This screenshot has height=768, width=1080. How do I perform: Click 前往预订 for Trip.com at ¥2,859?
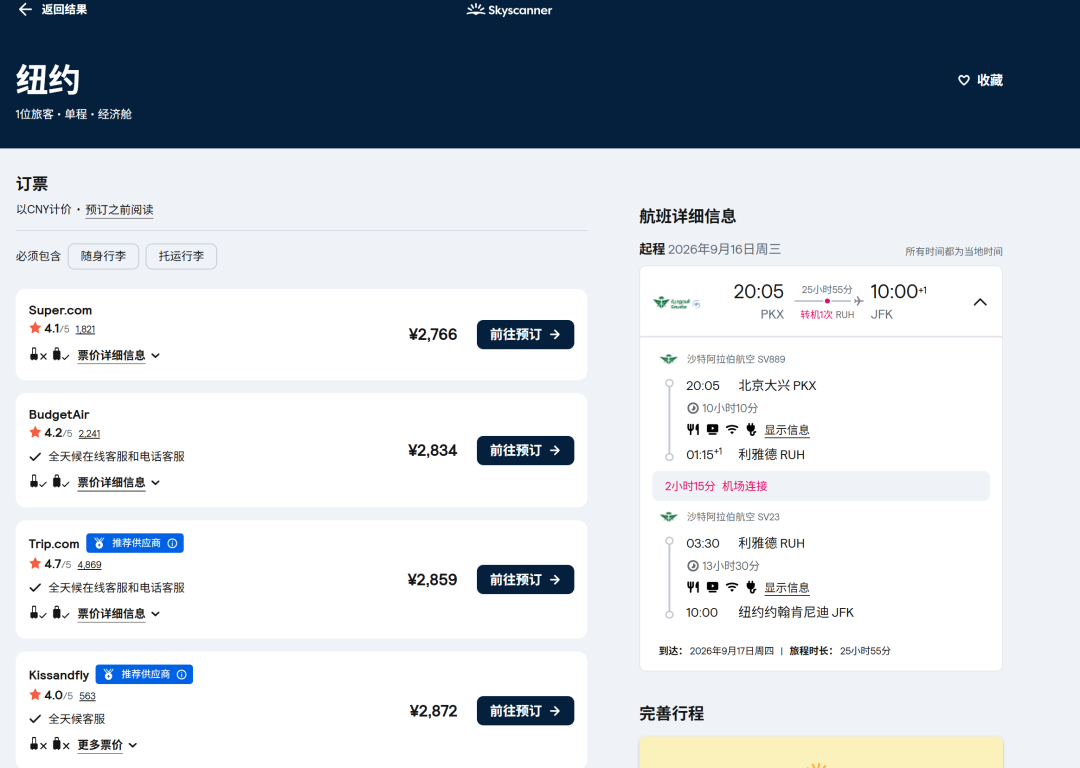pyautogui.click(x=526, y=579)
